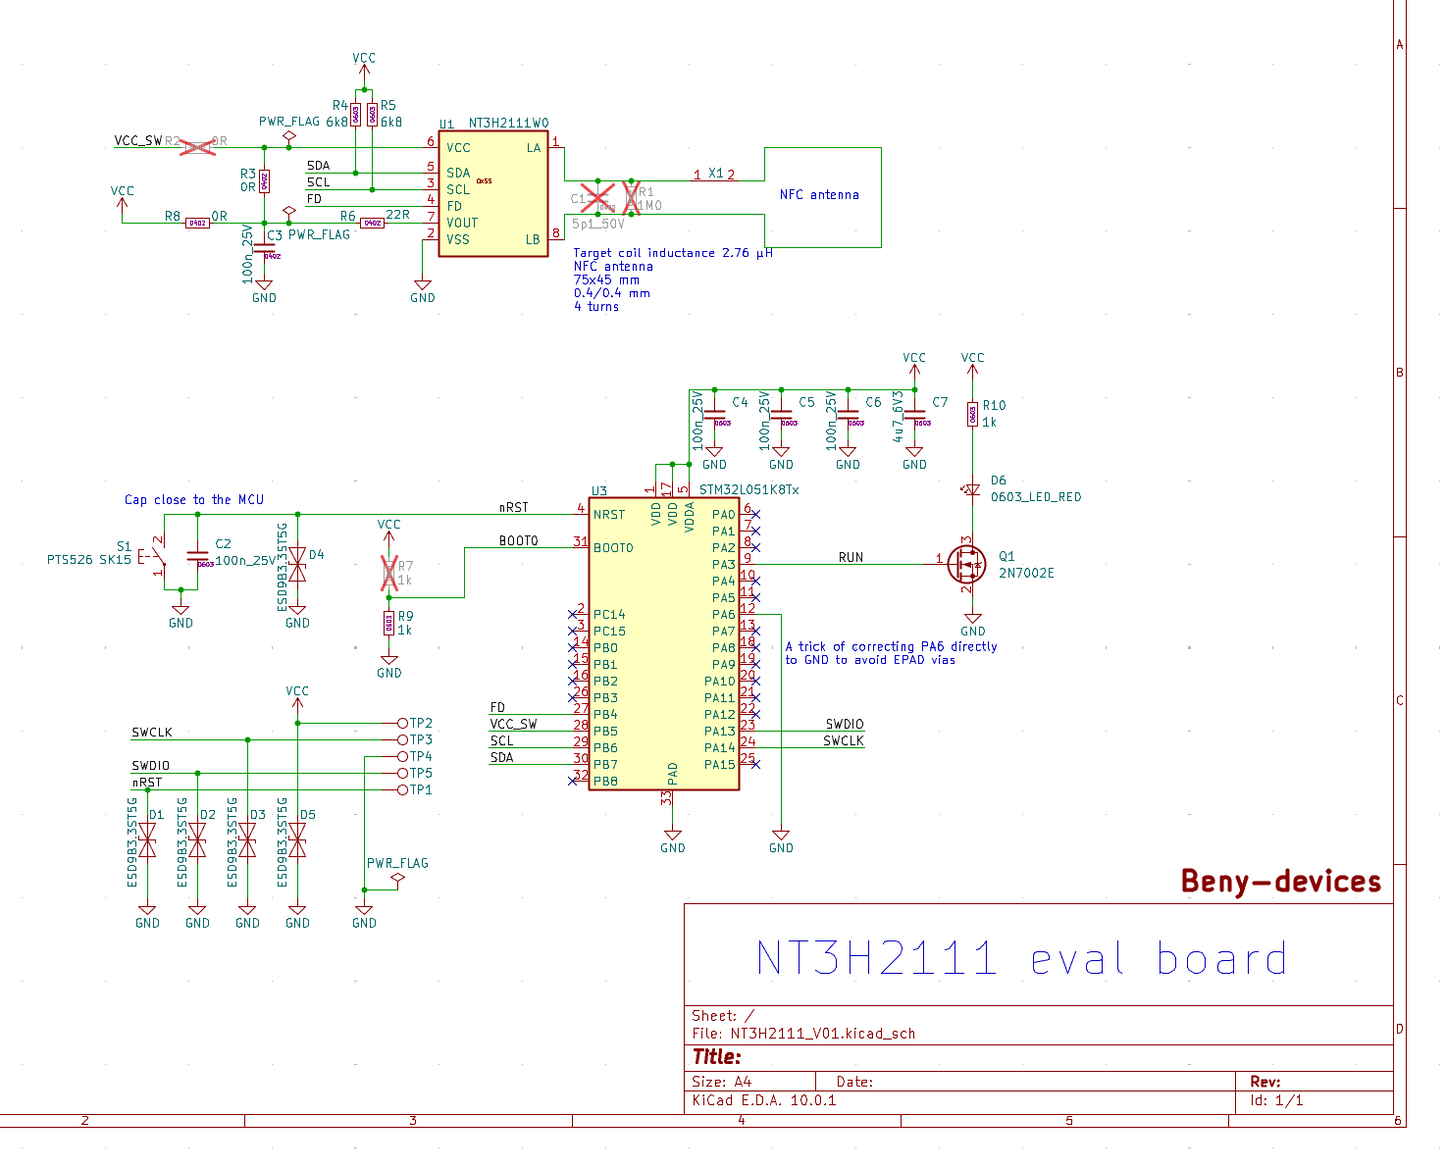Click the crossed-out R2 resistor at VCC_SW
This screenshot has height=1167, width=1445.
[197, 148]
